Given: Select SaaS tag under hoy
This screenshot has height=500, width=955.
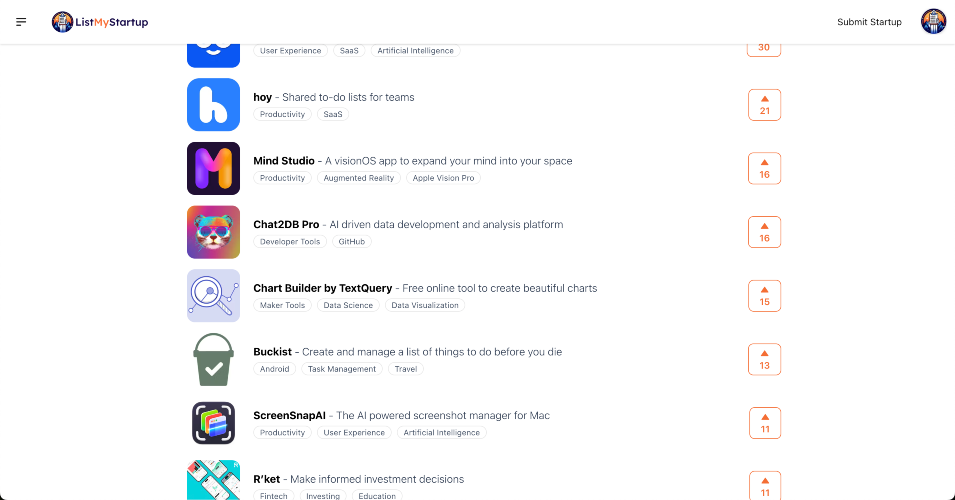Looking at the screenshot, I should tap(333, 114).
